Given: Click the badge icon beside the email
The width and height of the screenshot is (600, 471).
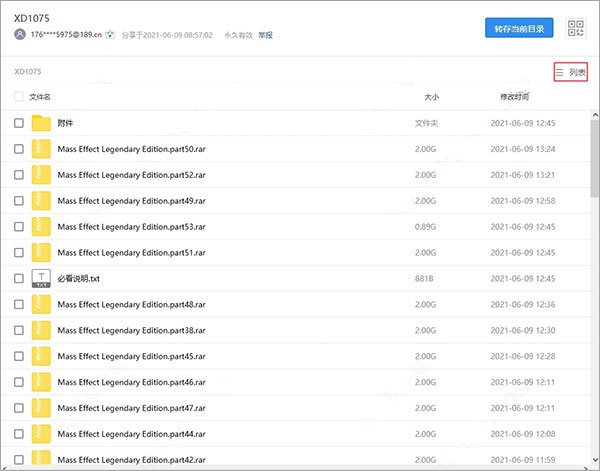Looking at the screenshot, I should point(110,34).
